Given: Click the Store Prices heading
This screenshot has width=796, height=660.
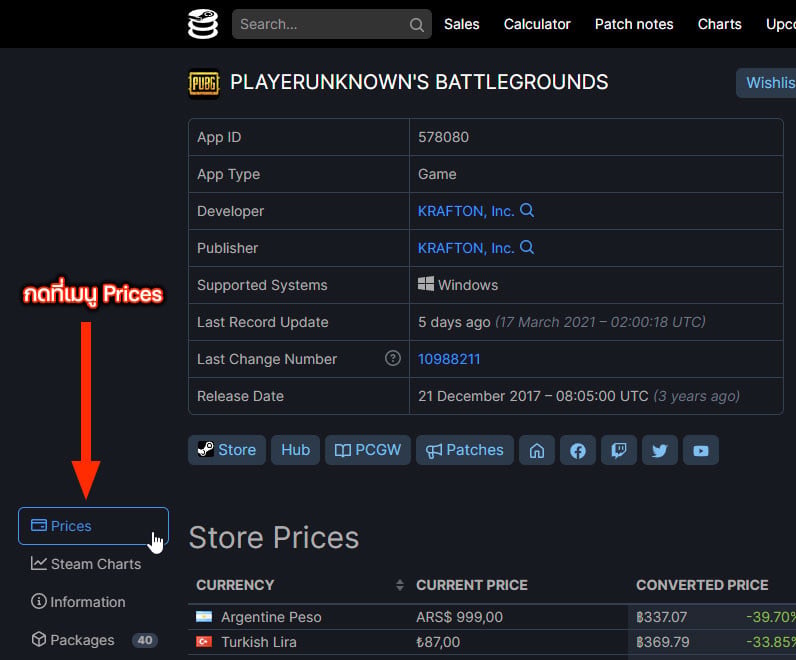Looking at the screenshot, I should pos(274,537).
